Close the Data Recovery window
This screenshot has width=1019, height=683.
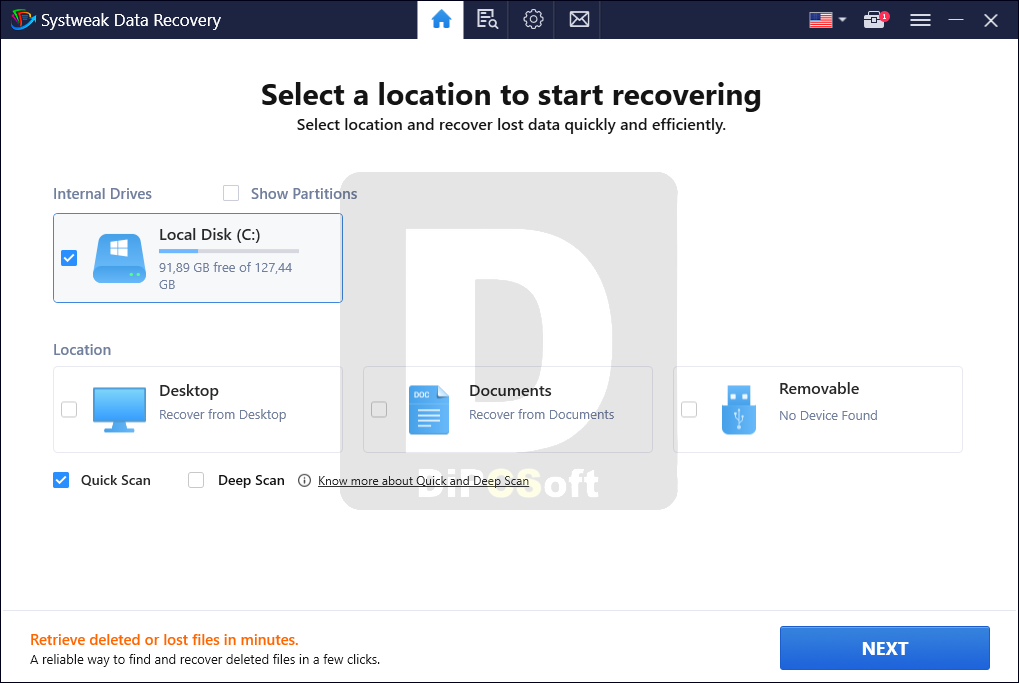[990, 20]
